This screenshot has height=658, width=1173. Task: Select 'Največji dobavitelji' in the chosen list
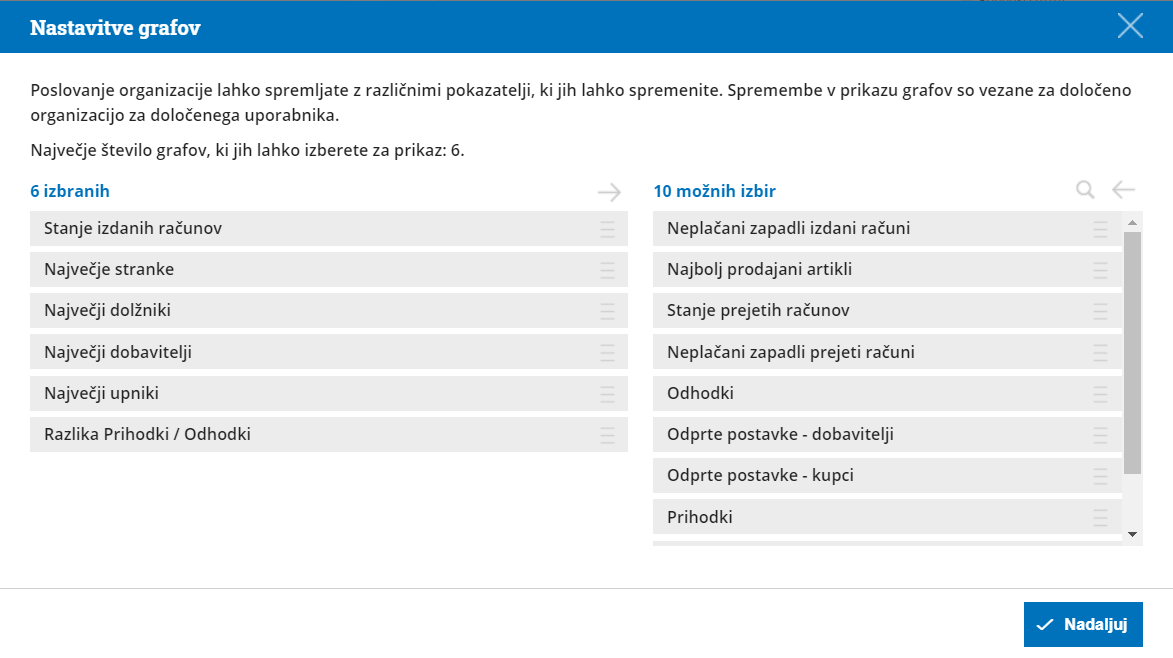coord(328,352)
